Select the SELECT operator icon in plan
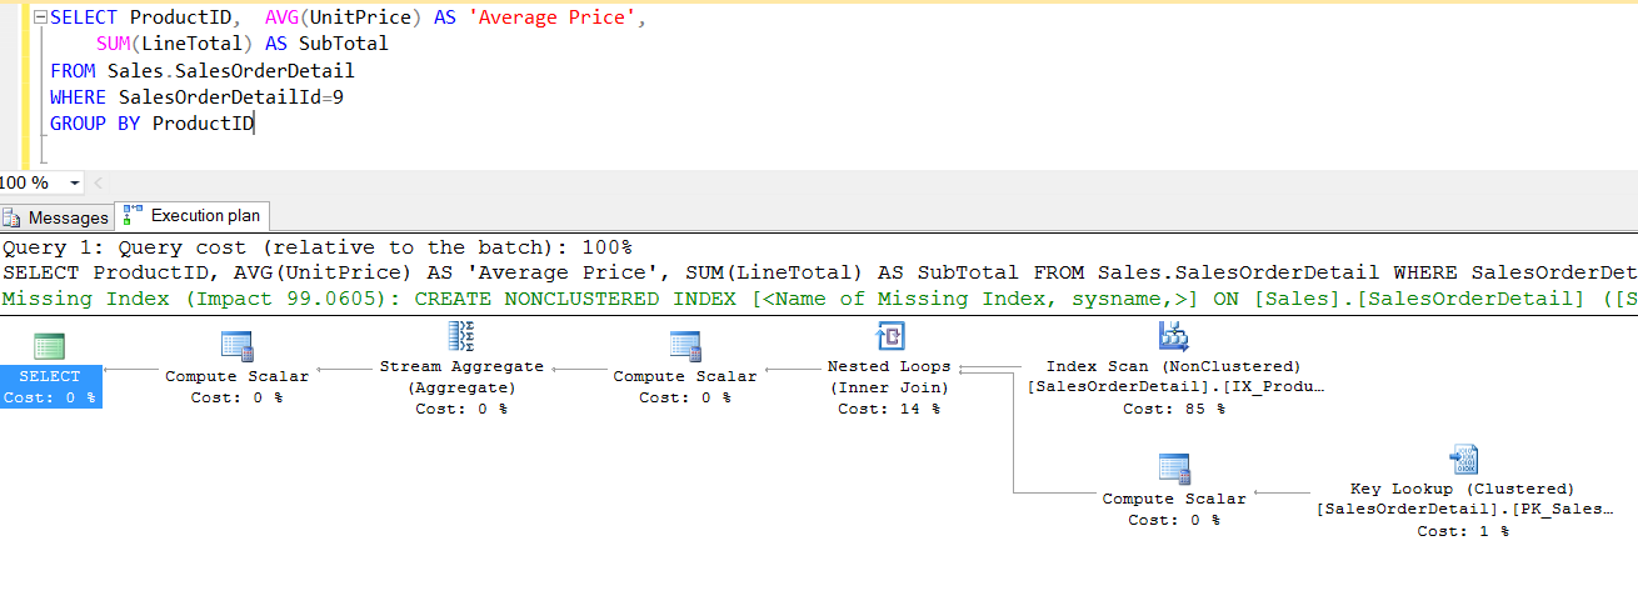 [x=49, y=346]
